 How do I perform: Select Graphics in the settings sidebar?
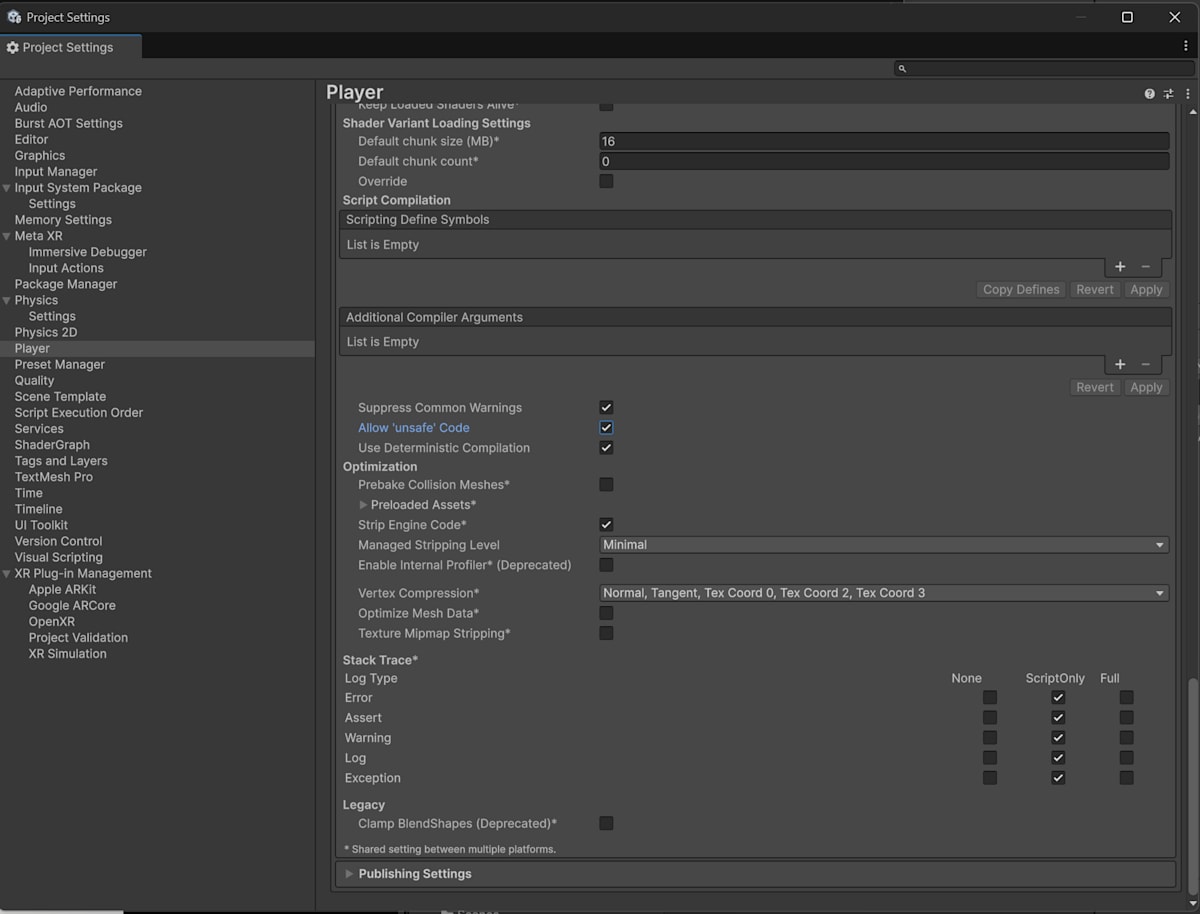(40, 156)
